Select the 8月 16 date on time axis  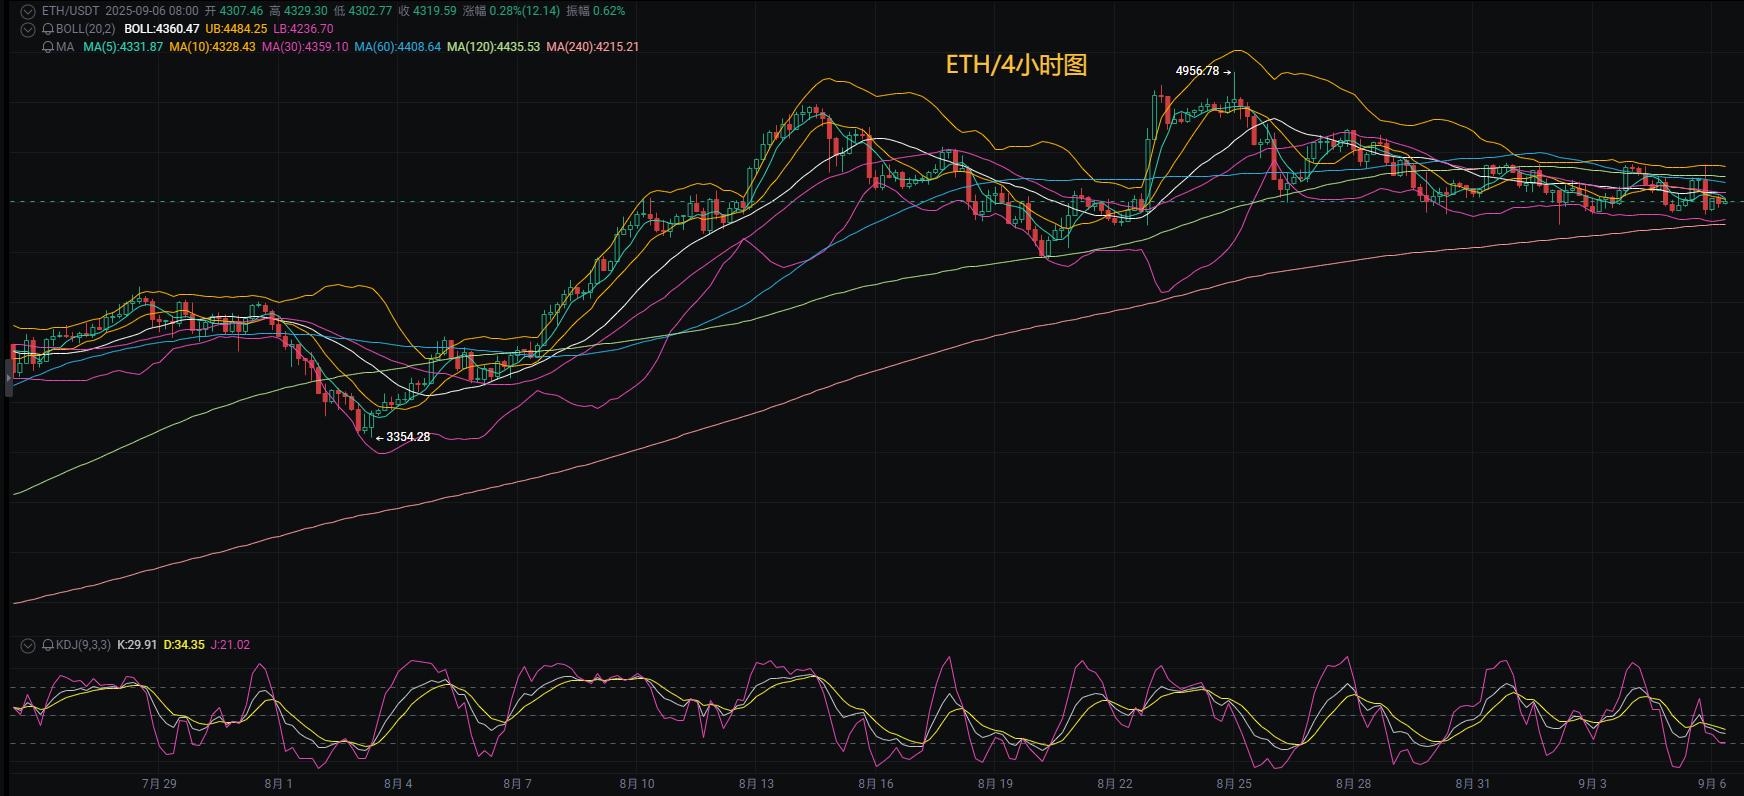point(876,784)
